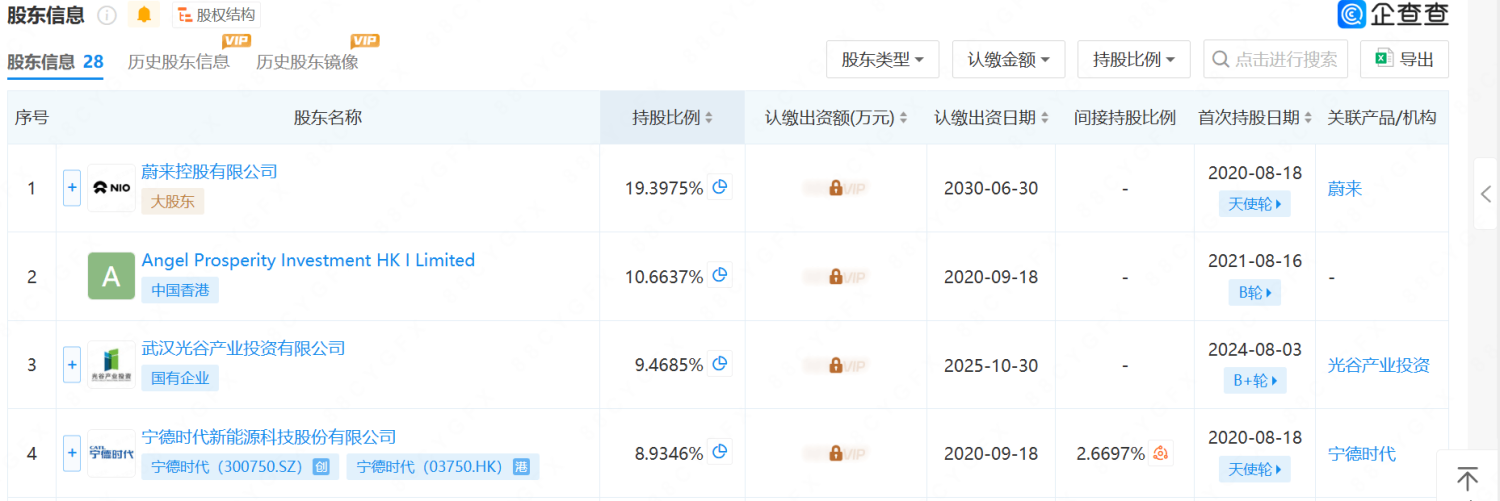The height and width of the screenshot is (501, 1500).
Task: Click the notification bell icon
Action: pyautogui.click(x=145, y=15)
